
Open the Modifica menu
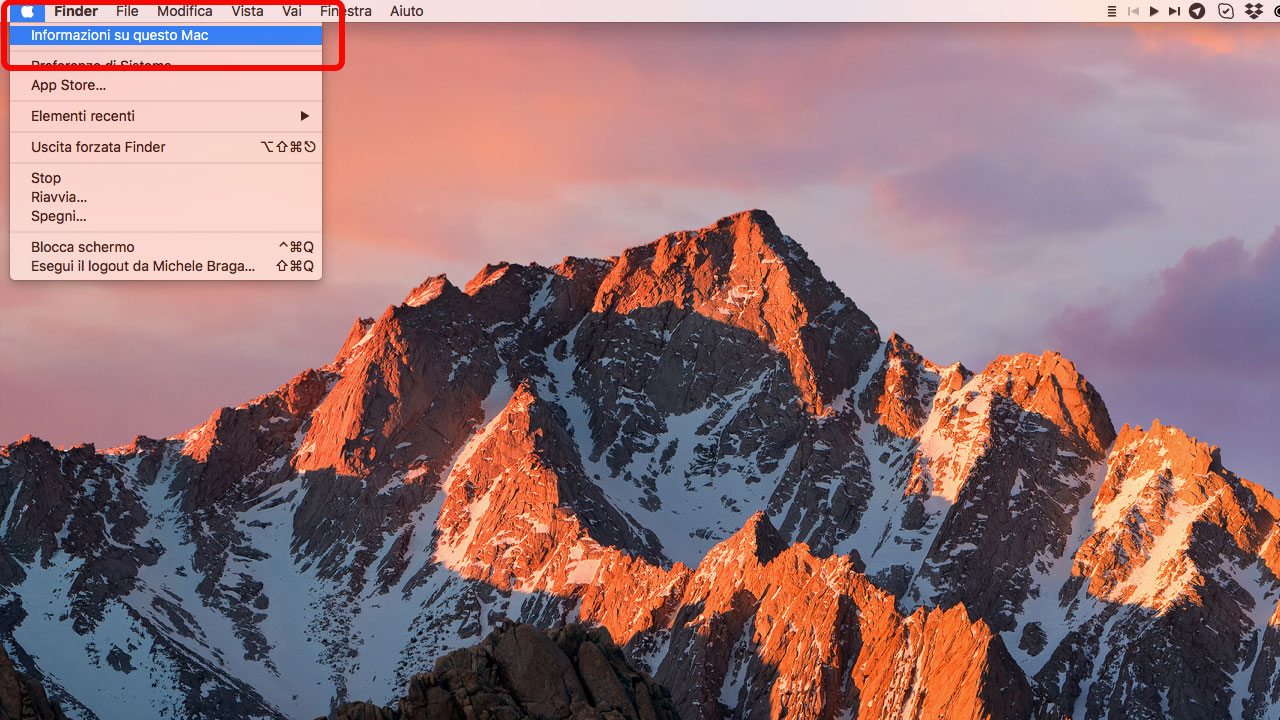point(185,11)
